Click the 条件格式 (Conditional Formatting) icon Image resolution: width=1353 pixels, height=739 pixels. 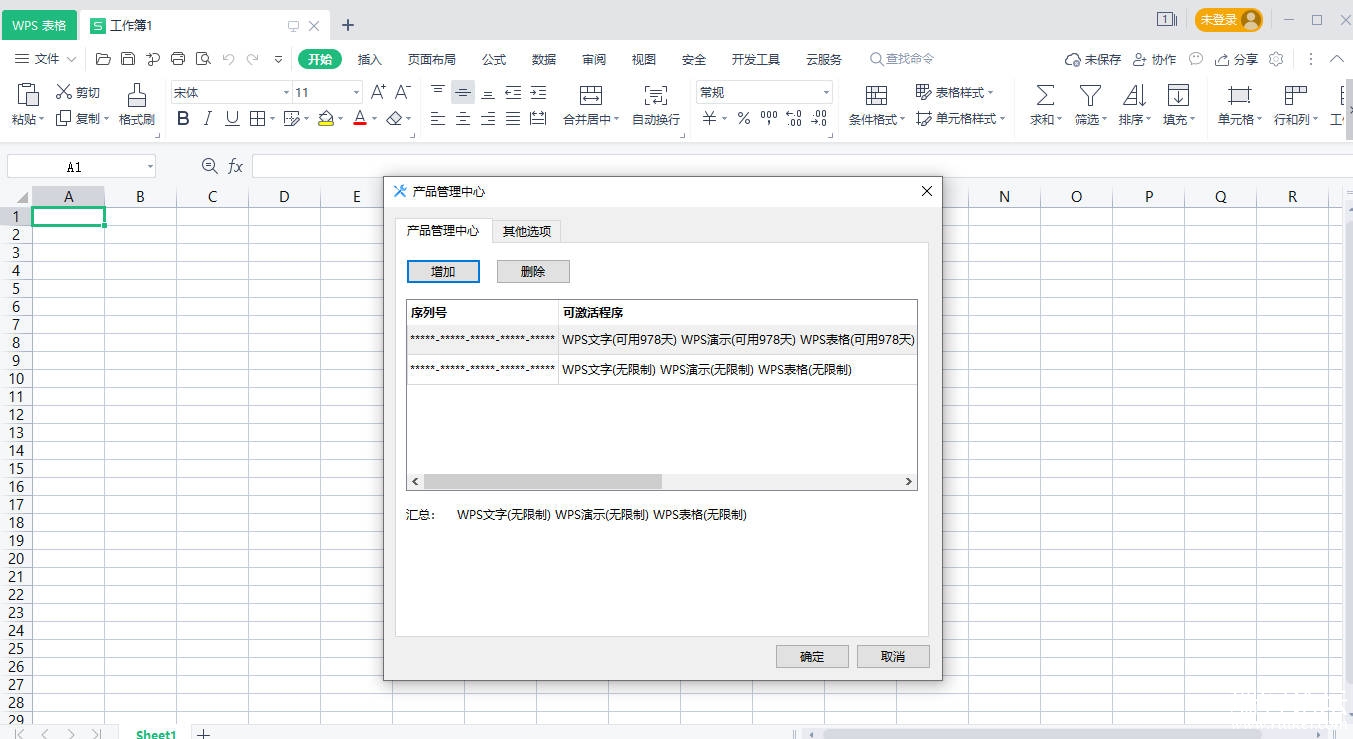pos(876,95)
